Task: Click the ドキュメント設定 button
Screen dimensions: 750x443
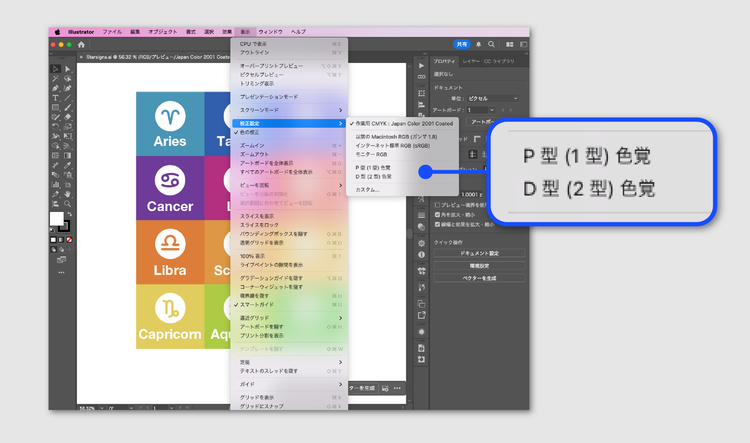Action: point(479,253)
